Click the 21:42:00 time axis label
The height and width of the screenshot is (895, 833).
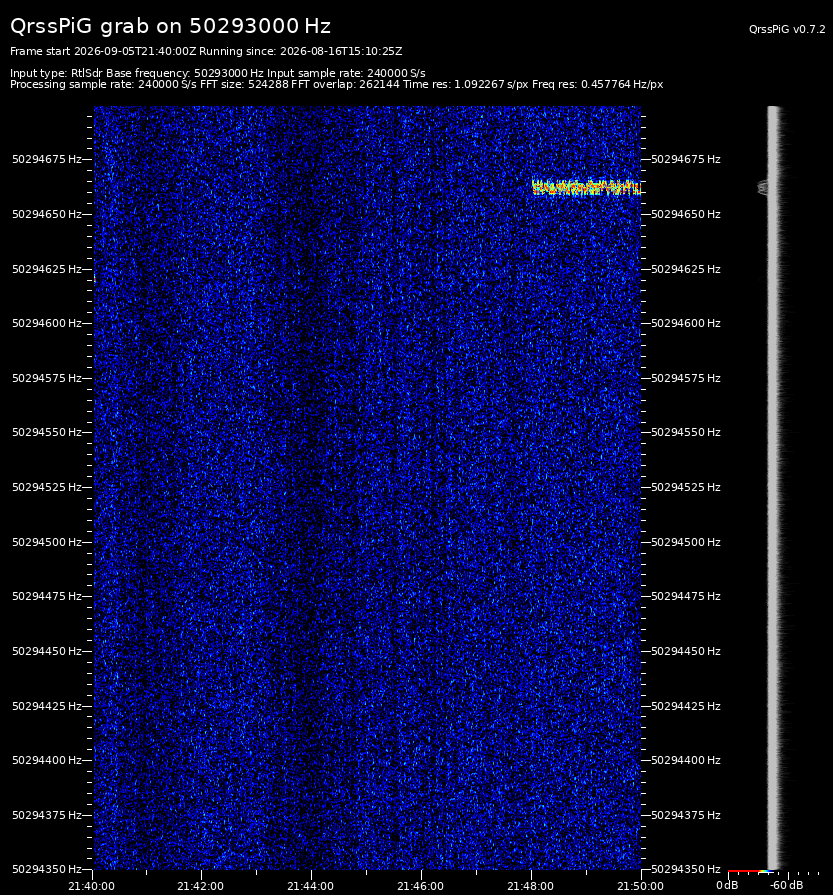(x=200, y=886)
